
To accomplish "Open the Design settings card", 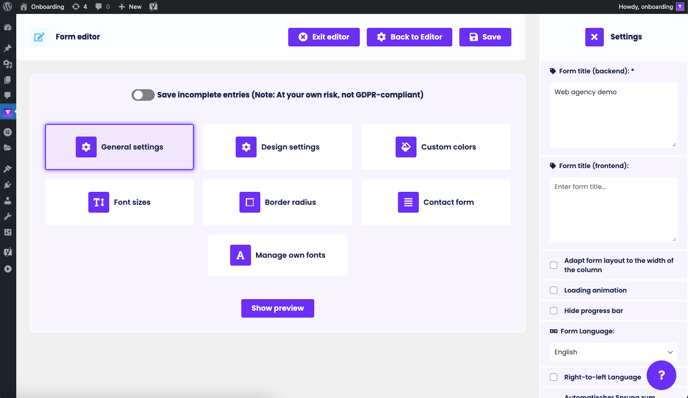I will click(278, 147).
